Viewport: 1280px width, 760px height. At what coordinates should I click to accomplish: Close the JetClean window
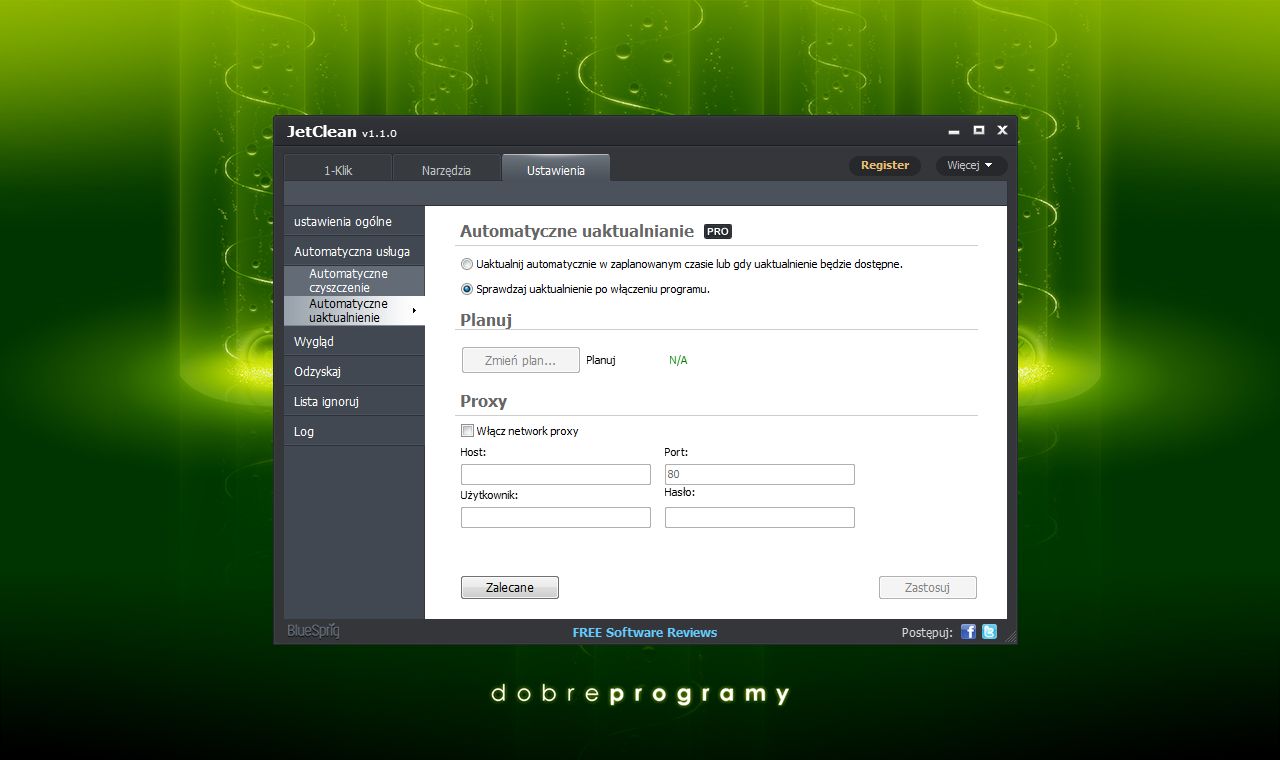point(1002,130)
